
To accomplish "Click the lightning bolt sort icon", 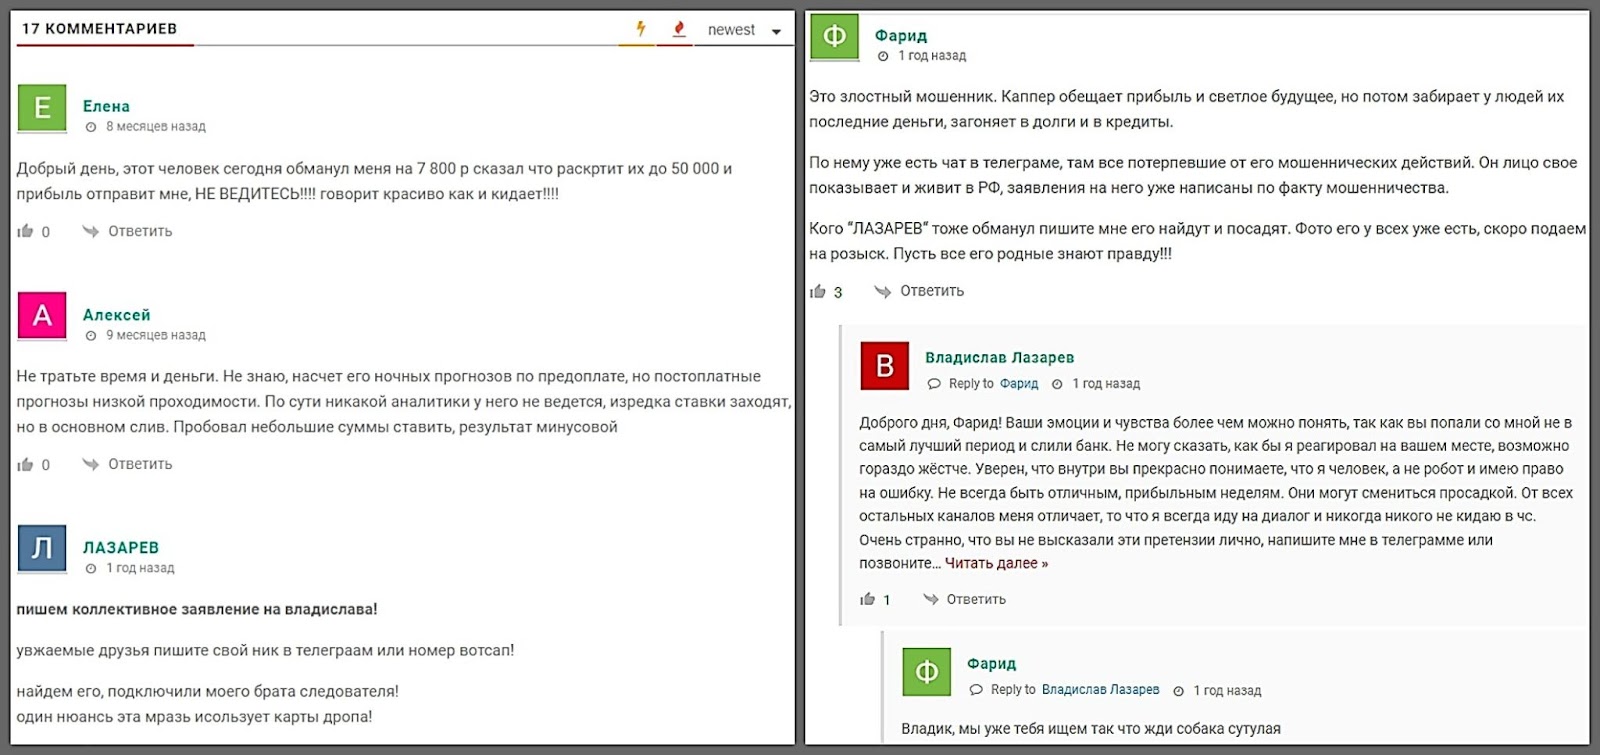I will point(640,29).
